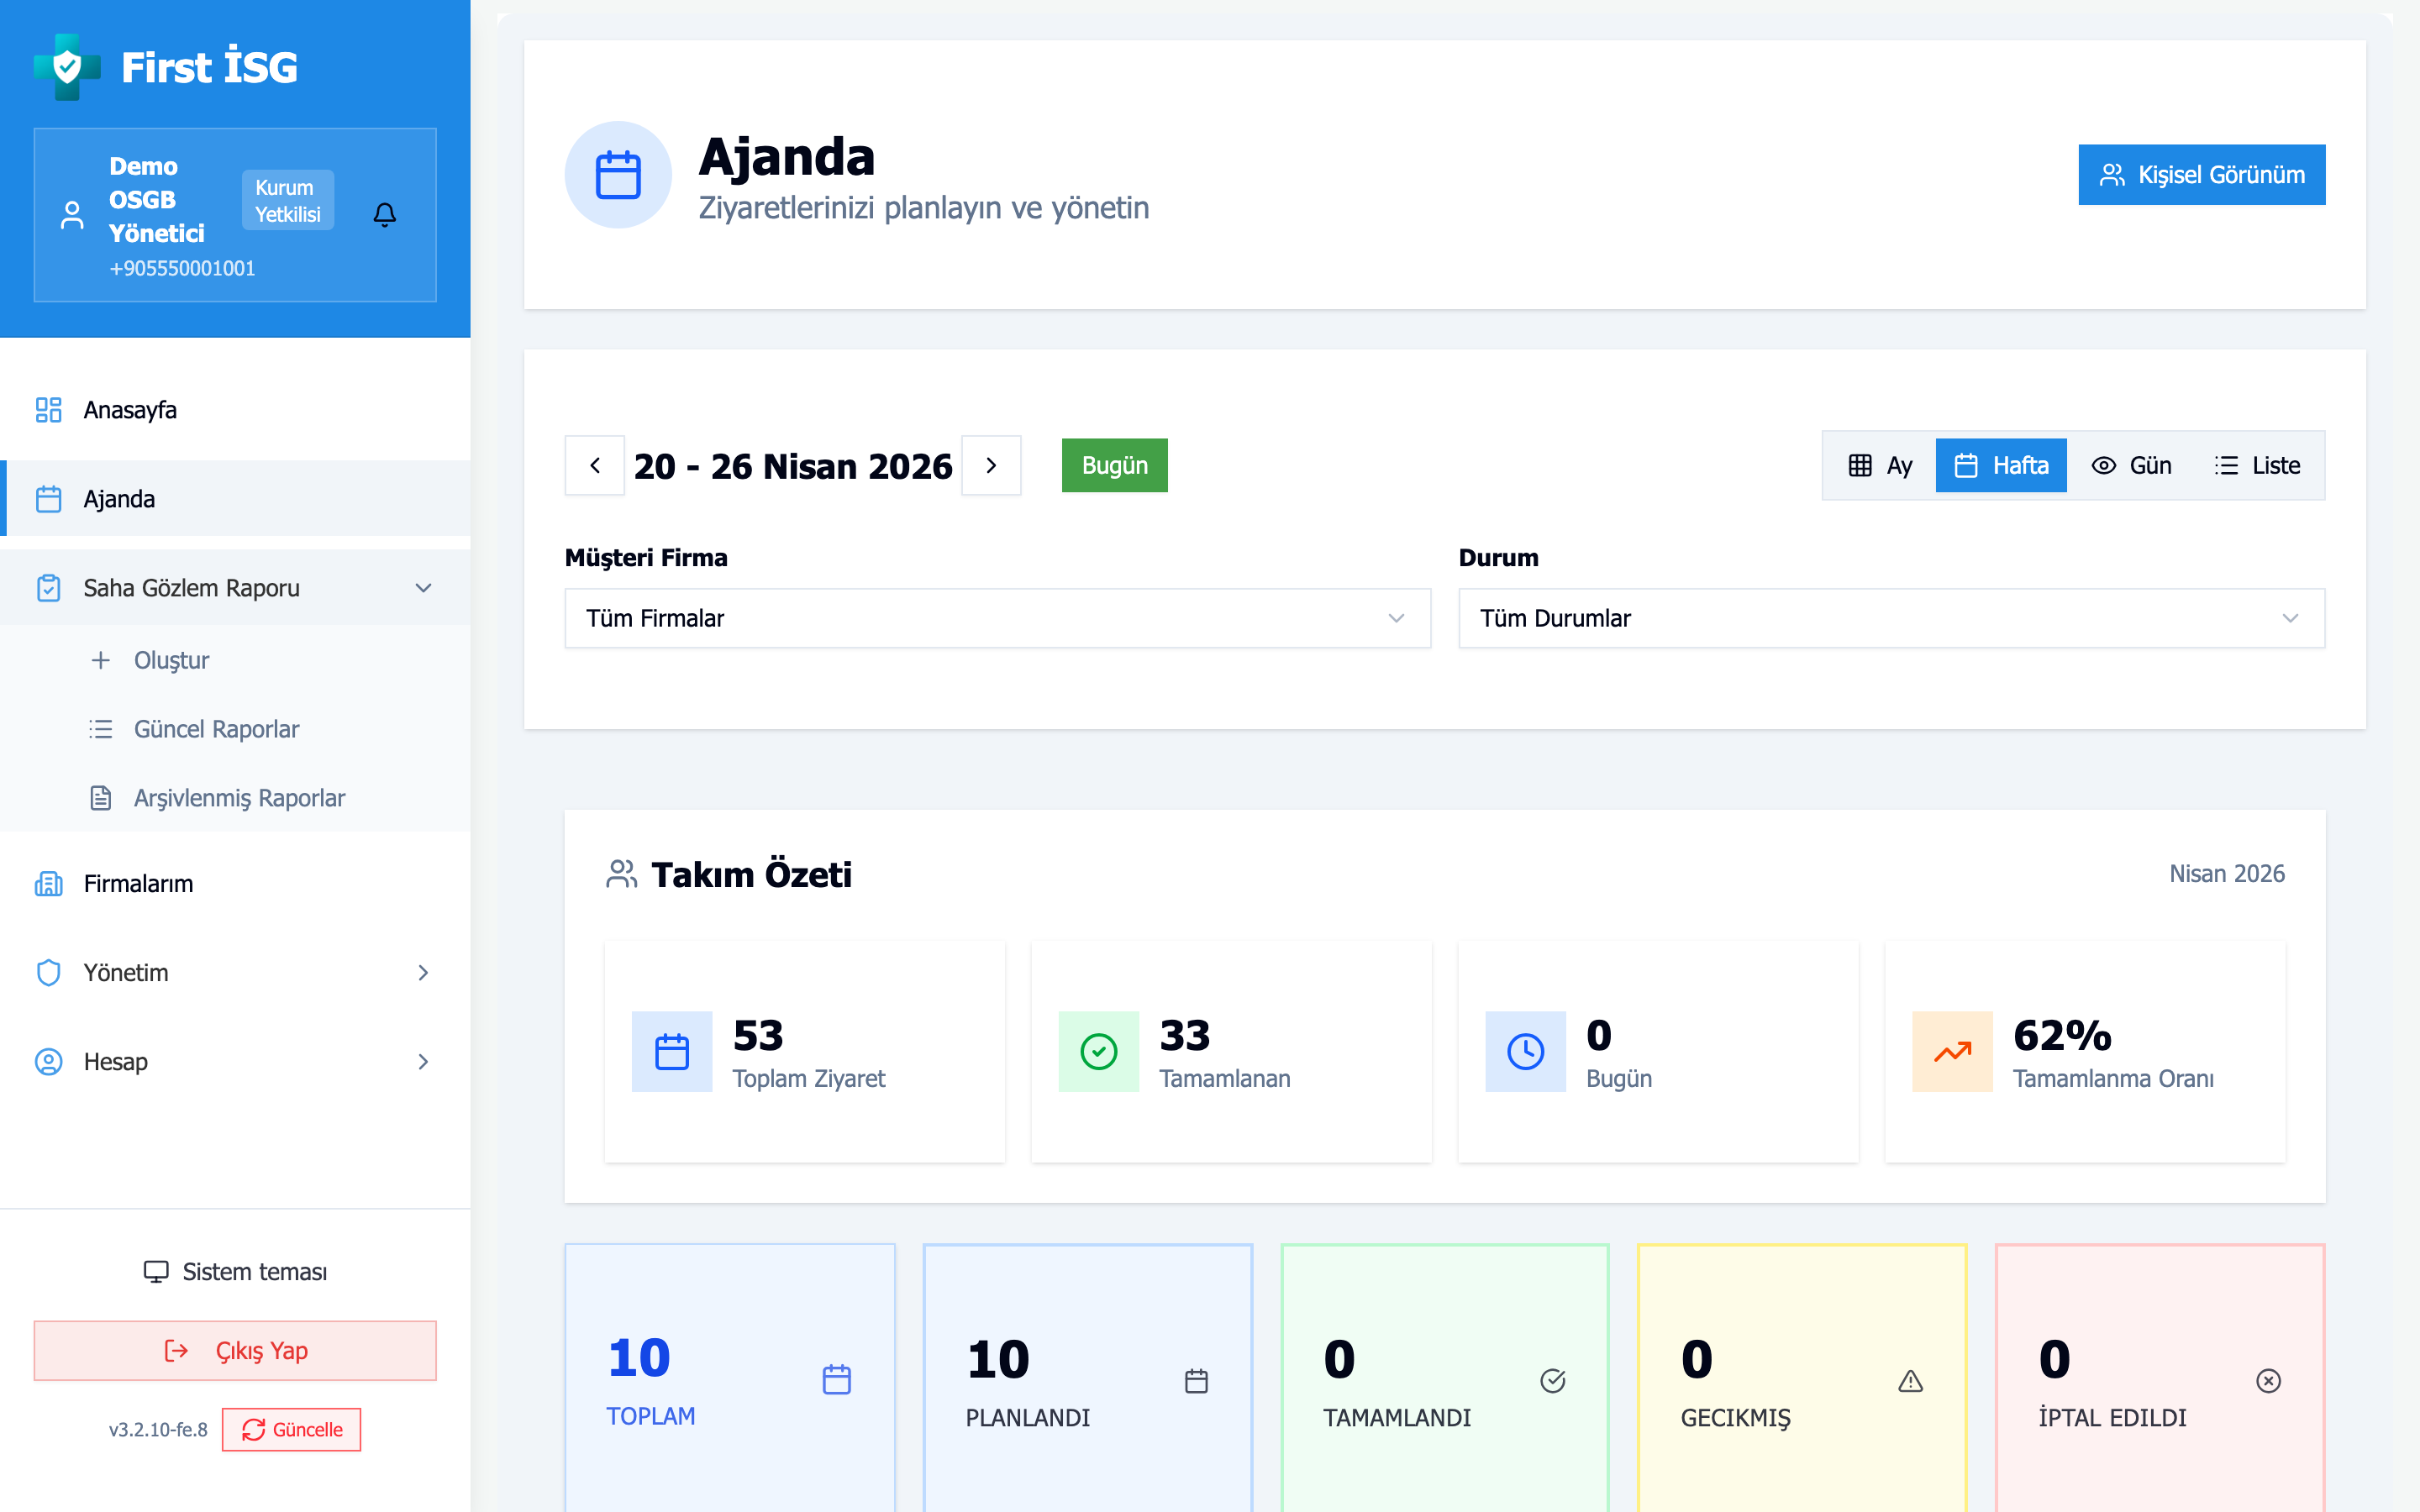Click the green Tamamlanan checkmark icon
This screenshot has height=1512, width=2420.
[1098, 1051]
